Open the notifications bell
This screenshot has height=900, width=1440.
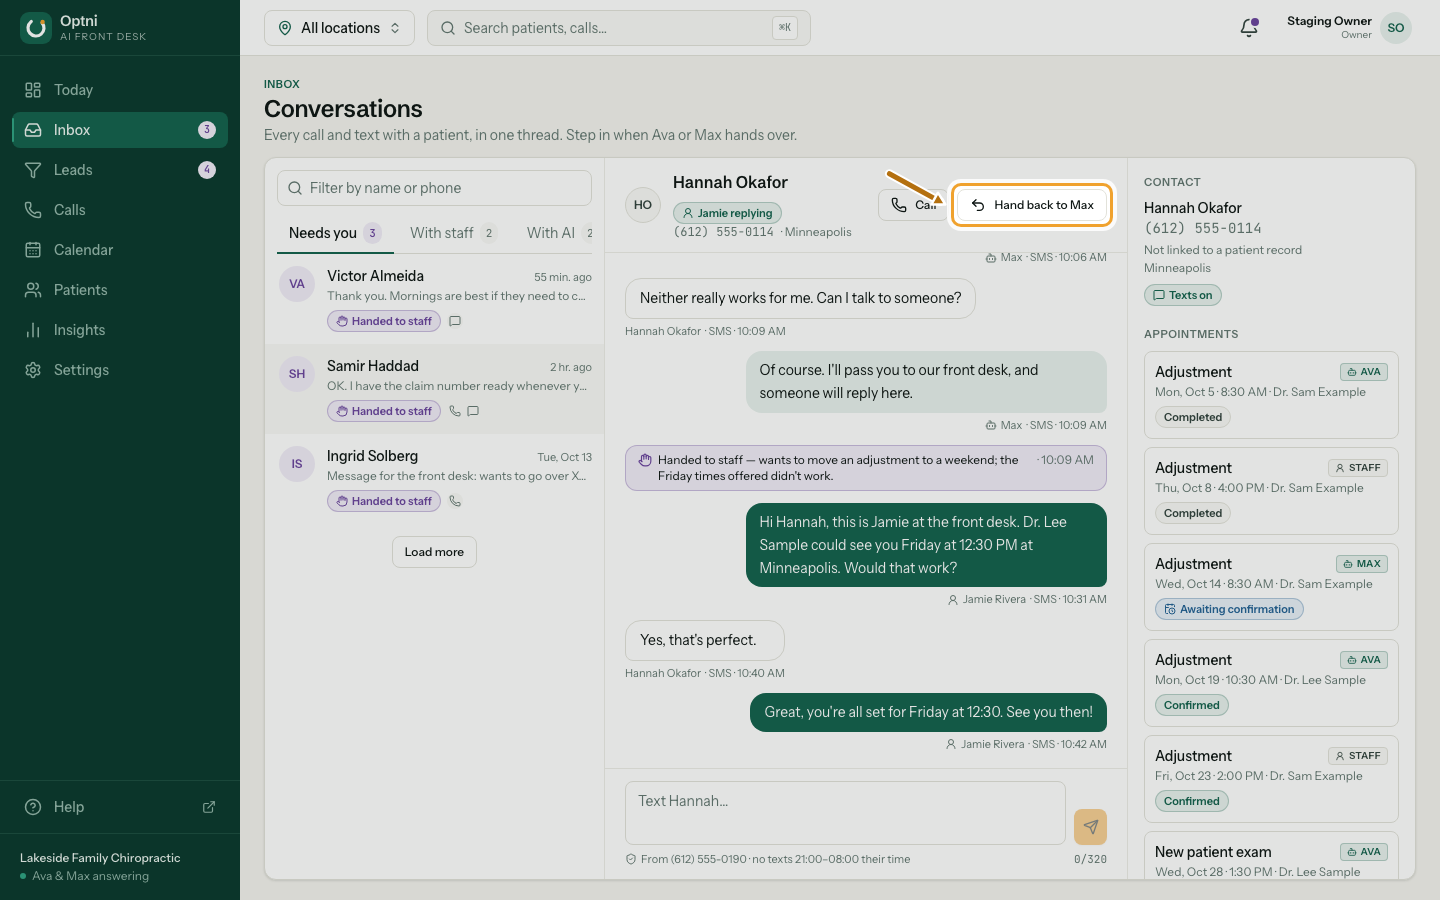point(1249,28)
